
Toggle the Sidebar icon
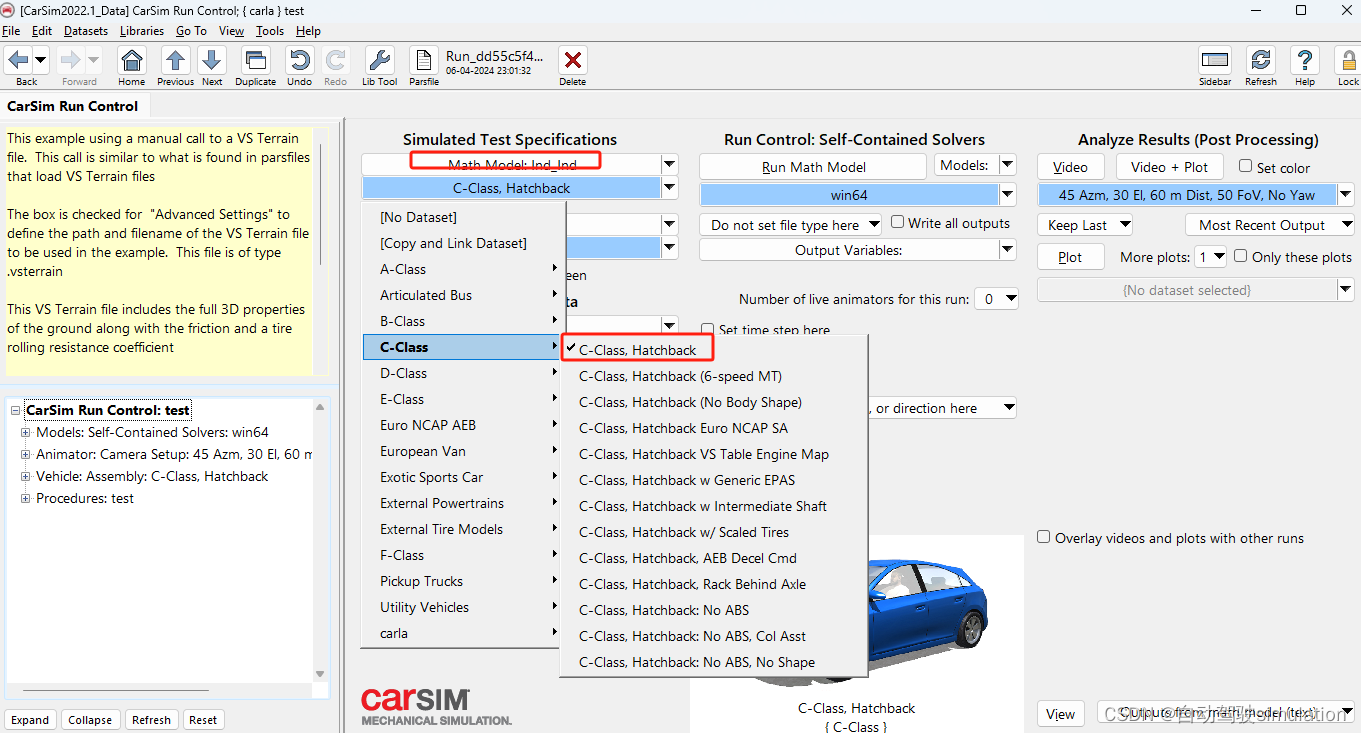1215,60
